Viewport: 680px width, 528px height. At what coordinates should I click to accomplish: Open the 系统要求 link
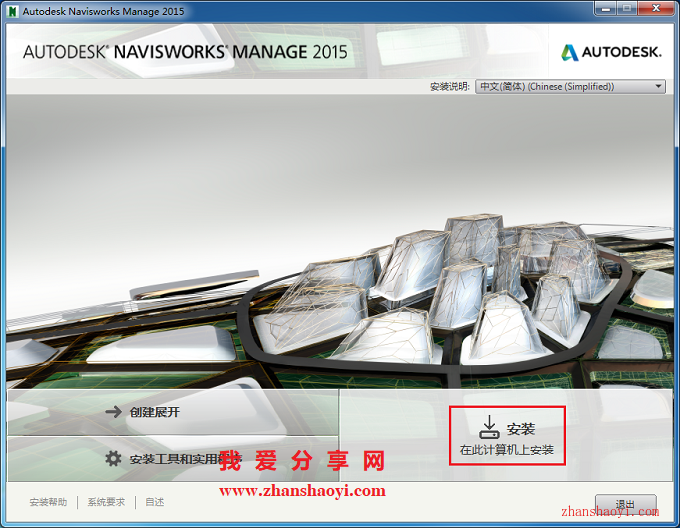[x=106, y=502]
